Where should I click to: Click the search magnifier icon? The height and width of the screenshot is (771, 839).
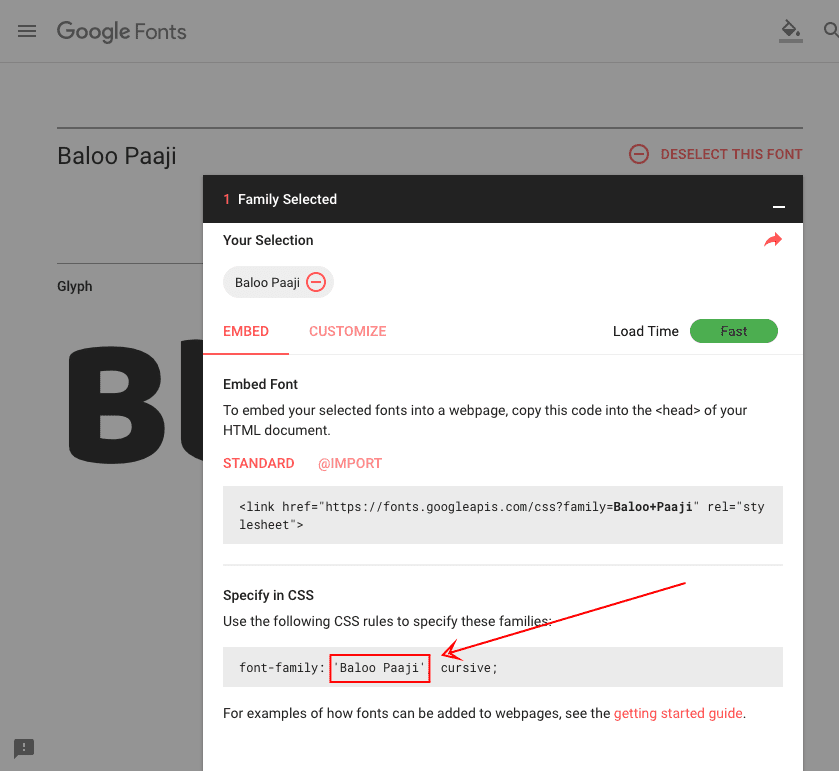click(x=831, y=30)
